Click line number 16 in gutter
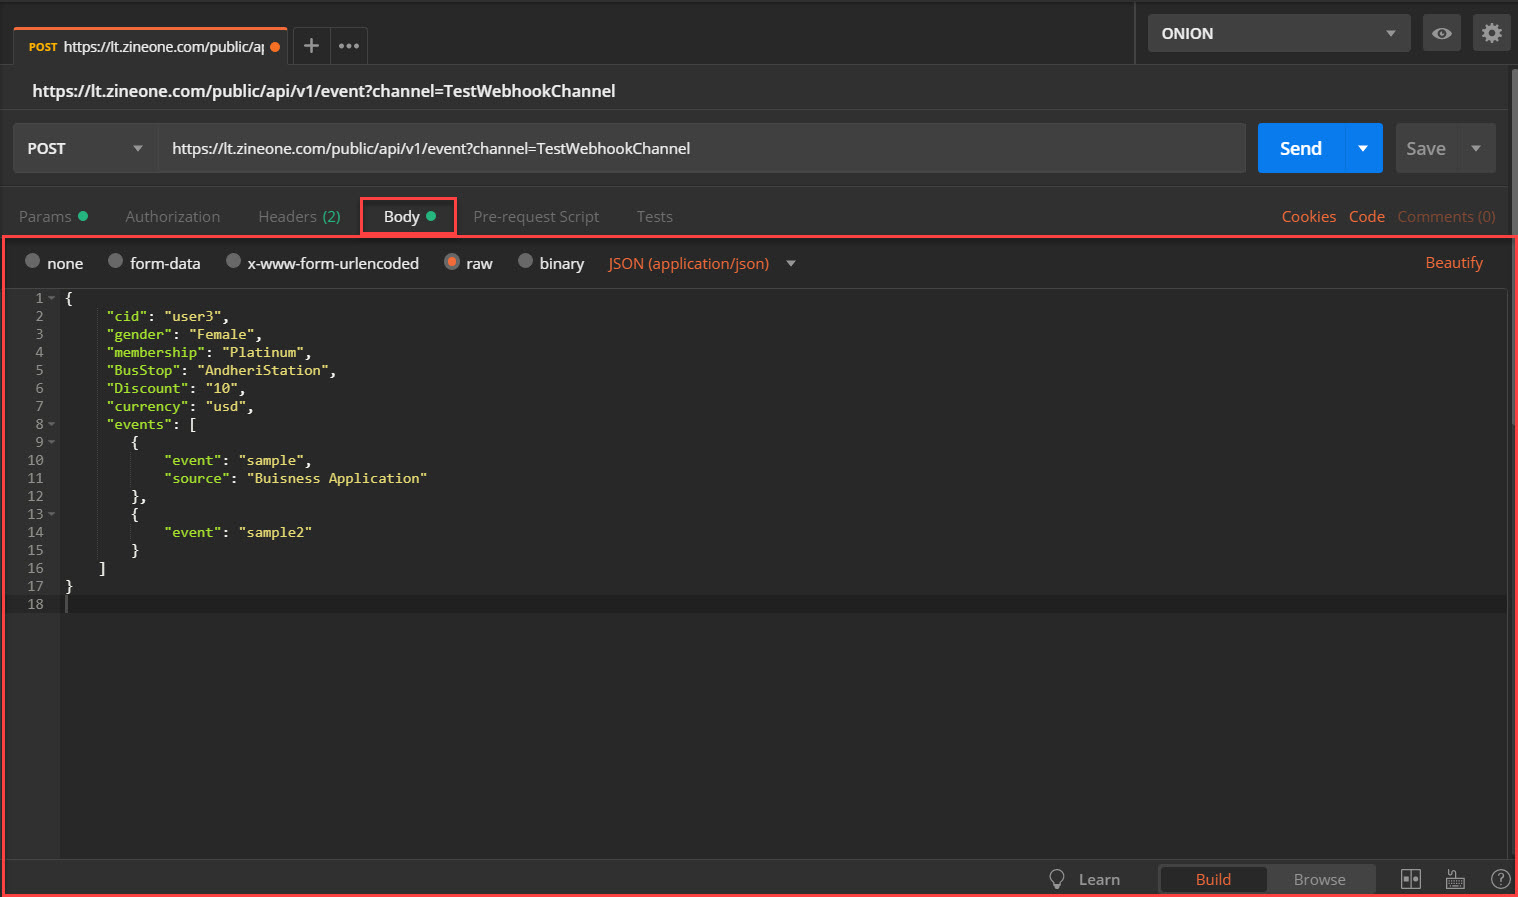Image resolution: width=1518 pixels, height=897 pixels. [x=36, y=568]
